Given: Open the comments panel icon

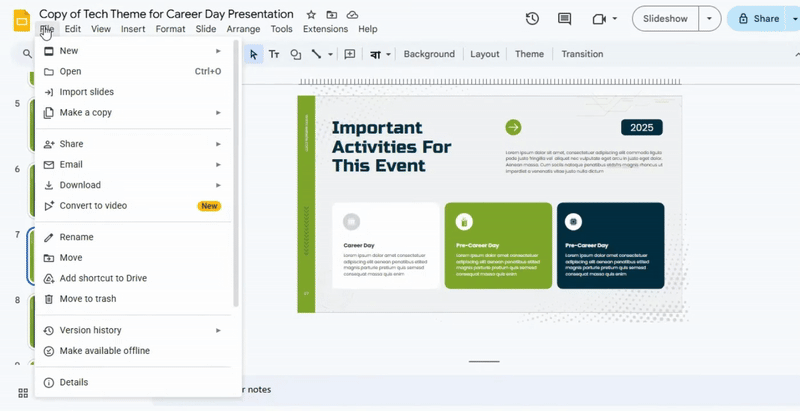Looking at the screenshot, I should click(565, 19).
